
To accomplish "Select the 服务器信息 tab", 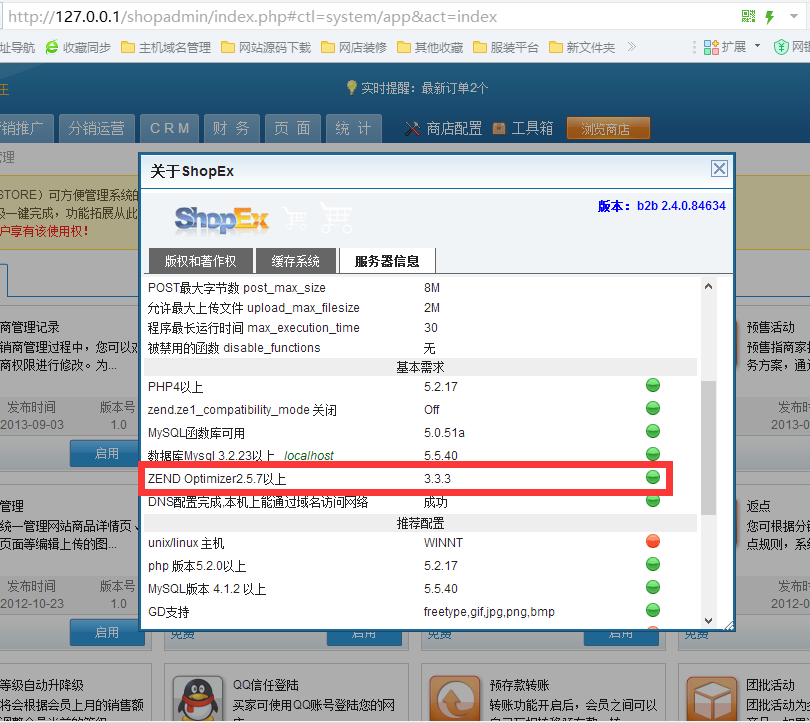I will [387, 261].
